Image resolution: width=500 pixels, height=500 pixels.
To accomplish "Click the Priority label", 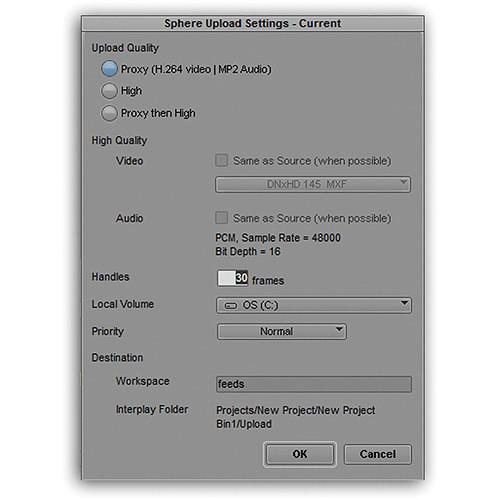I will pos(108,331).
